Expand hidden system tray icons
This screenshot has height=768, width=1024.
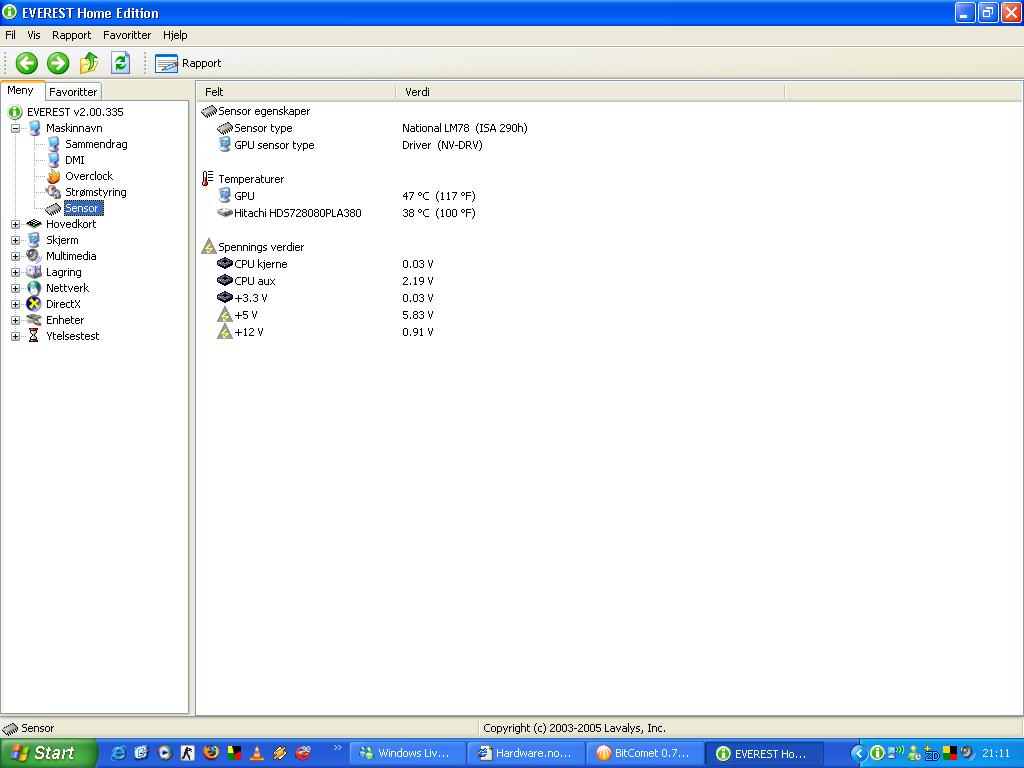tap(859, 754)
